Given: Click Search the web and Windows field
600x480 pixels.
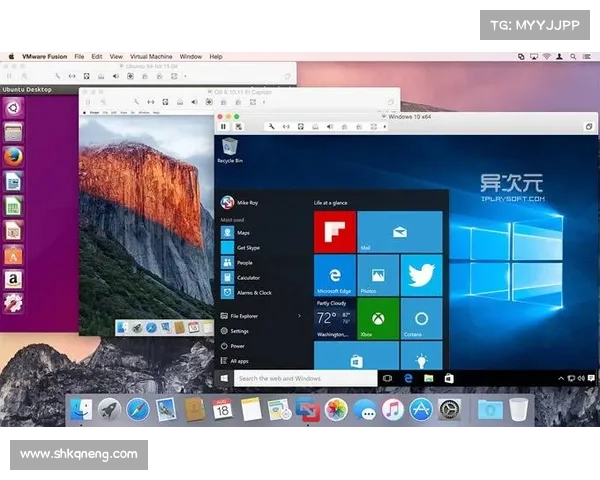Looking at the screenshot, I should pyautogui.click(x=306, y=378).
